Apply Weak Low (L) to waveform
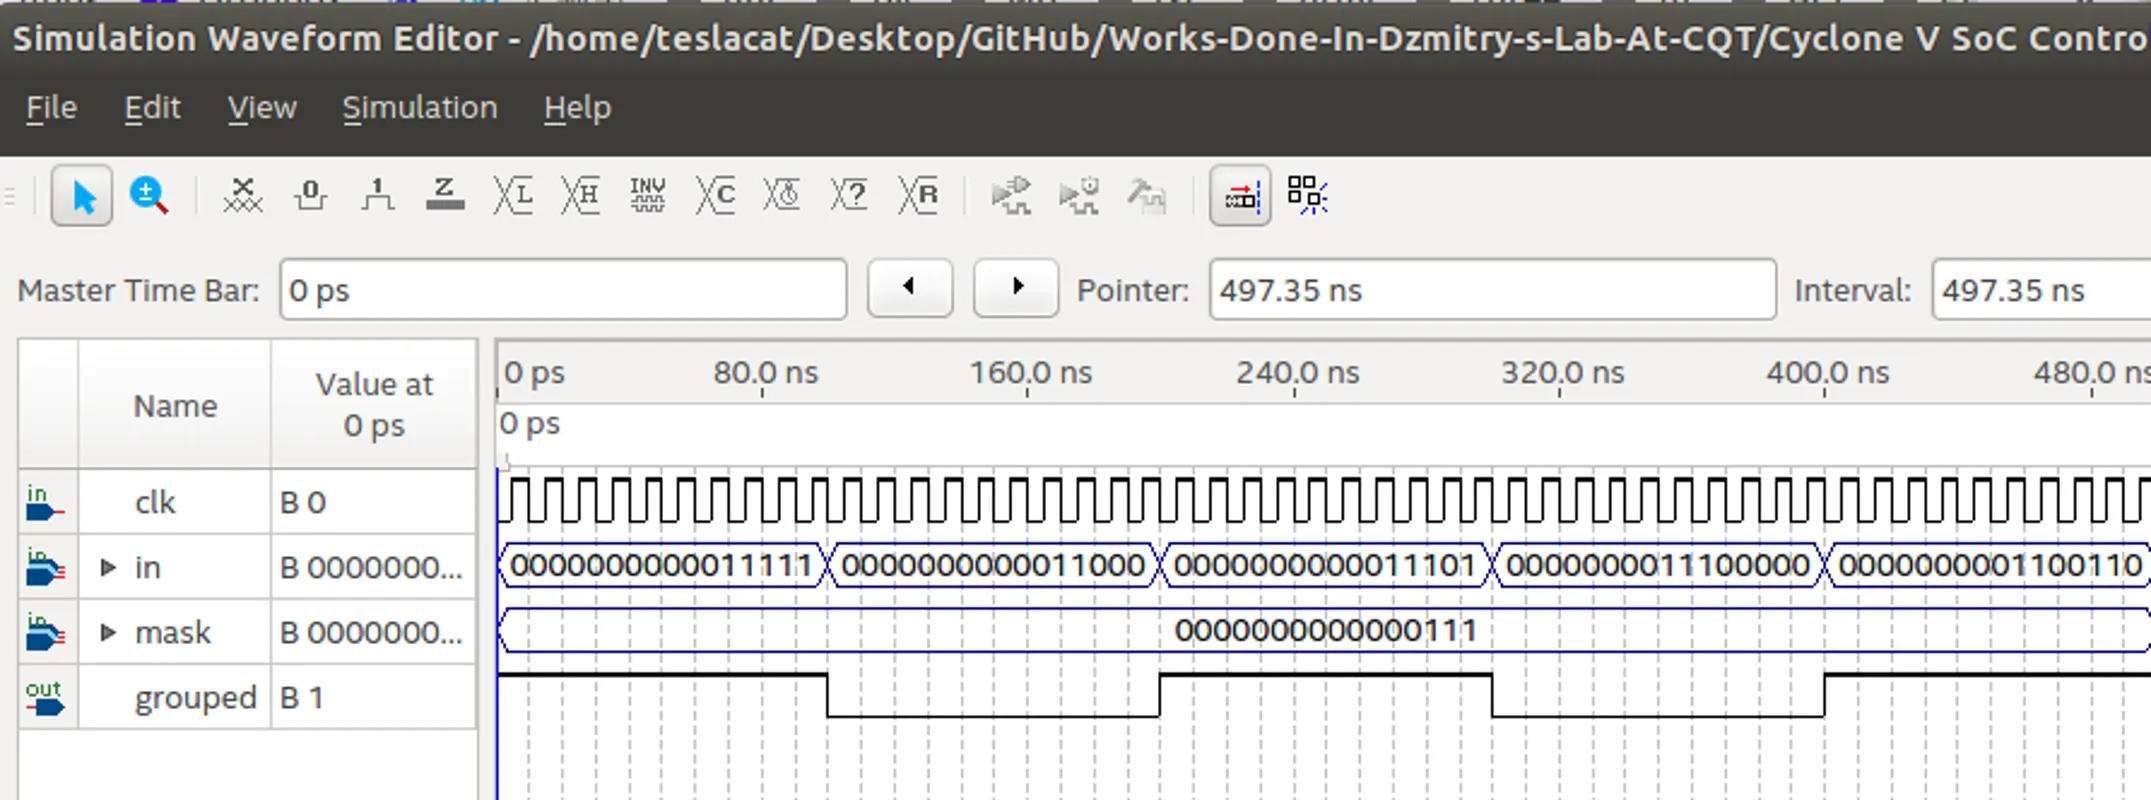Image resolution: width=2151 pixels, height=800 pixels. [x=513, y=196]
